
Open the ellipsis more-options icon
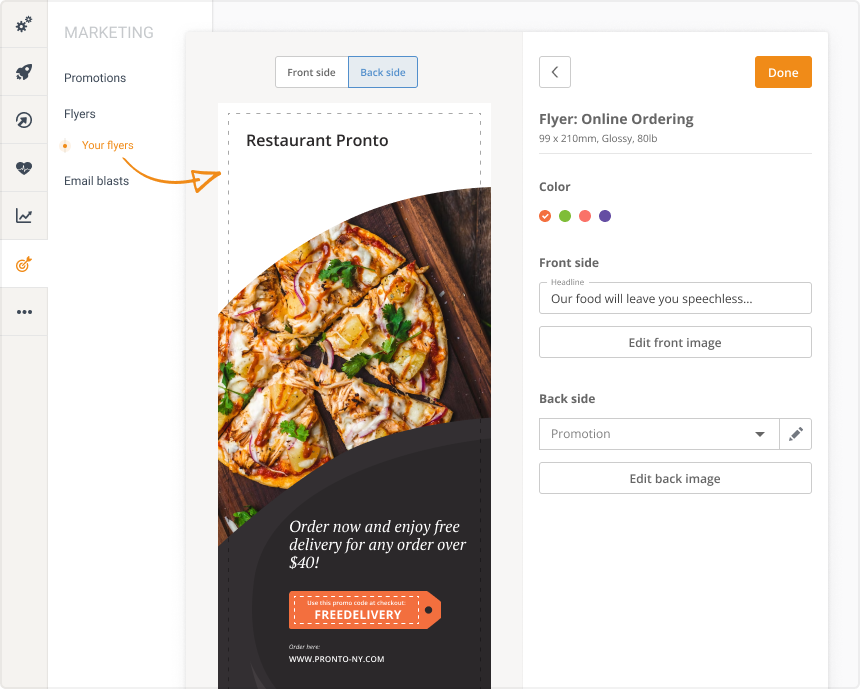(x=22, y=311)
